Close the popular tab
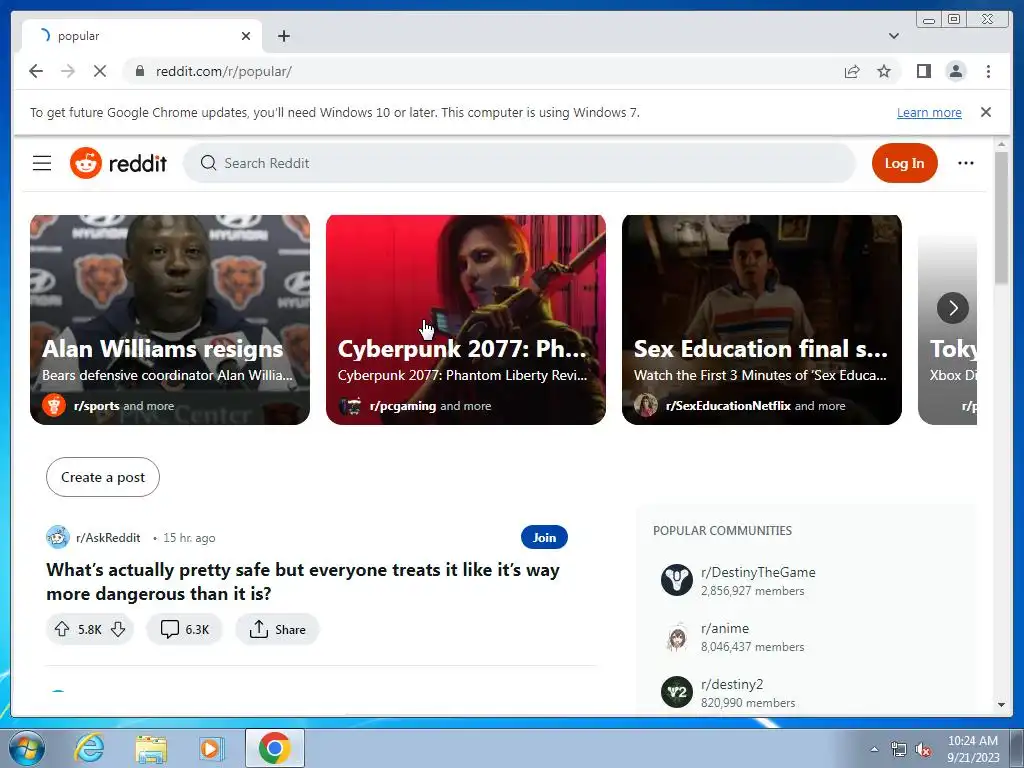This screenshot has height=768, width=1024. (x=246, y=36)
